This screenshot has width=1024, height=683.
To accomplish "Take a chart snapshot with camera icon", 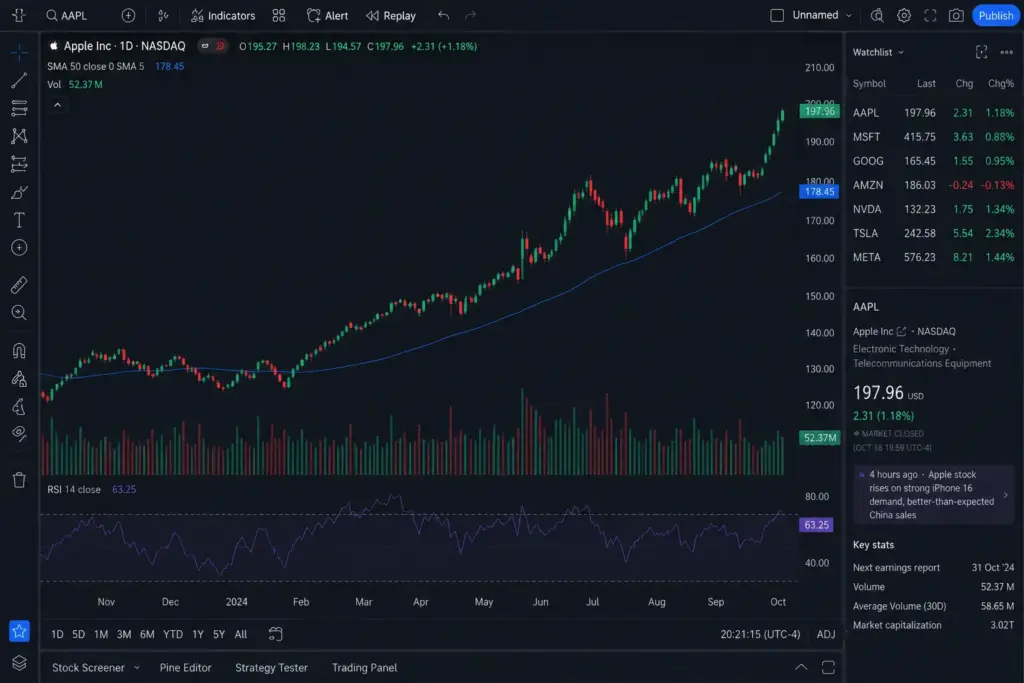I will pos(956,16).
